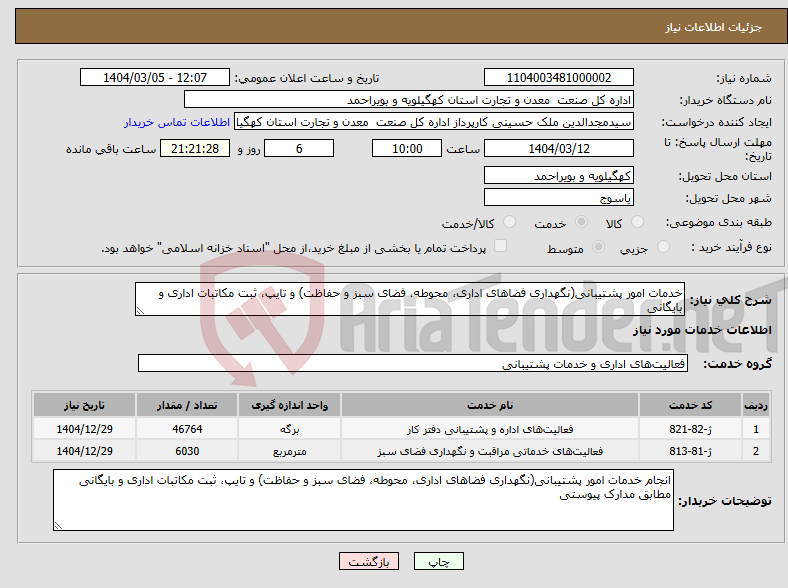Viewport: 788px width, 588px height.
Task: Click the واحد اندازه گیری column header
Action: tap(289, 405)
